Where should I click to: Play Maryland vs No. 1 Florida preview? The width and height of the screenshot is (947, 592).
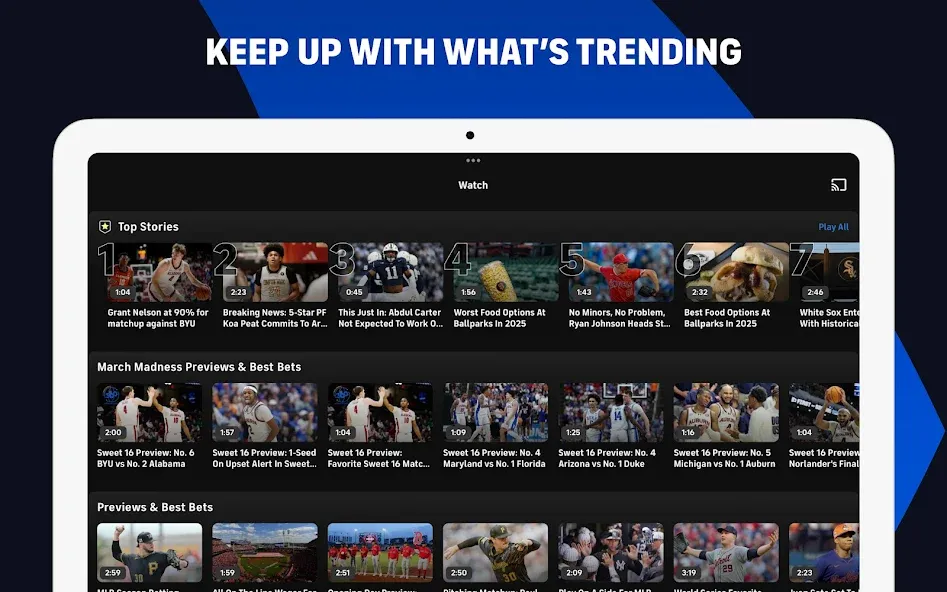pyautogui.click(x=496, y=413)
